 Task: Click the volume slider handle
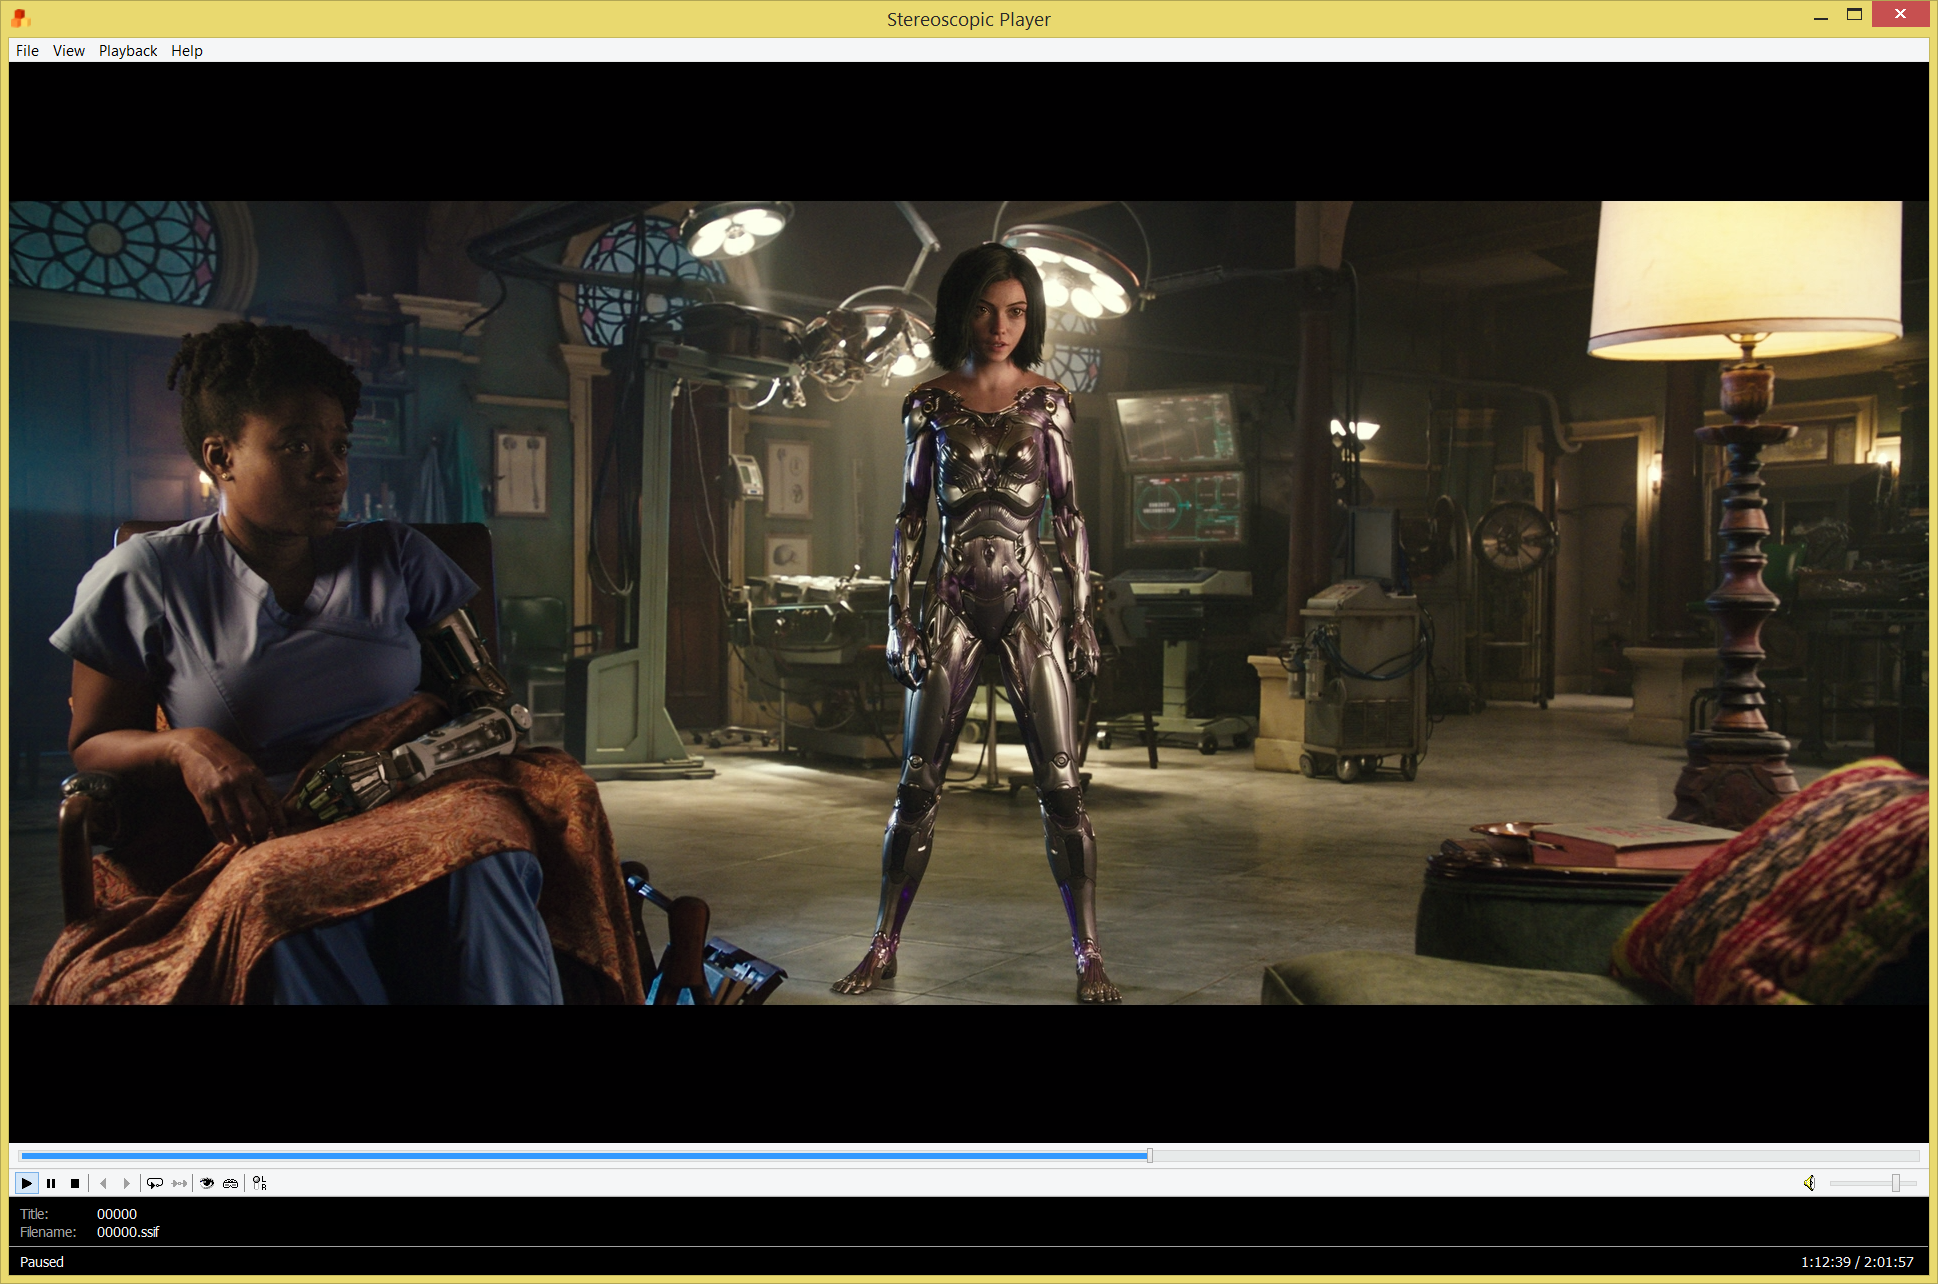click(x=1895, y=1183)
